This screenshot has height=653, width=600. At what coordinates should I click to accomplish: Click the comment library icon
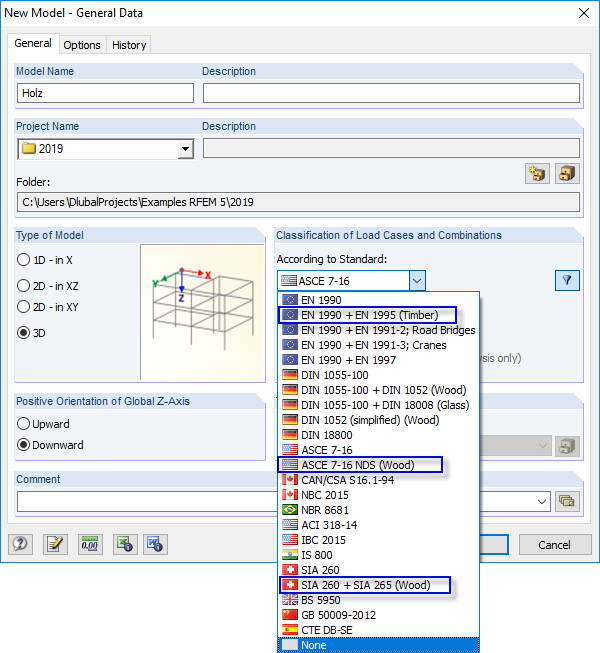[567, 501]
